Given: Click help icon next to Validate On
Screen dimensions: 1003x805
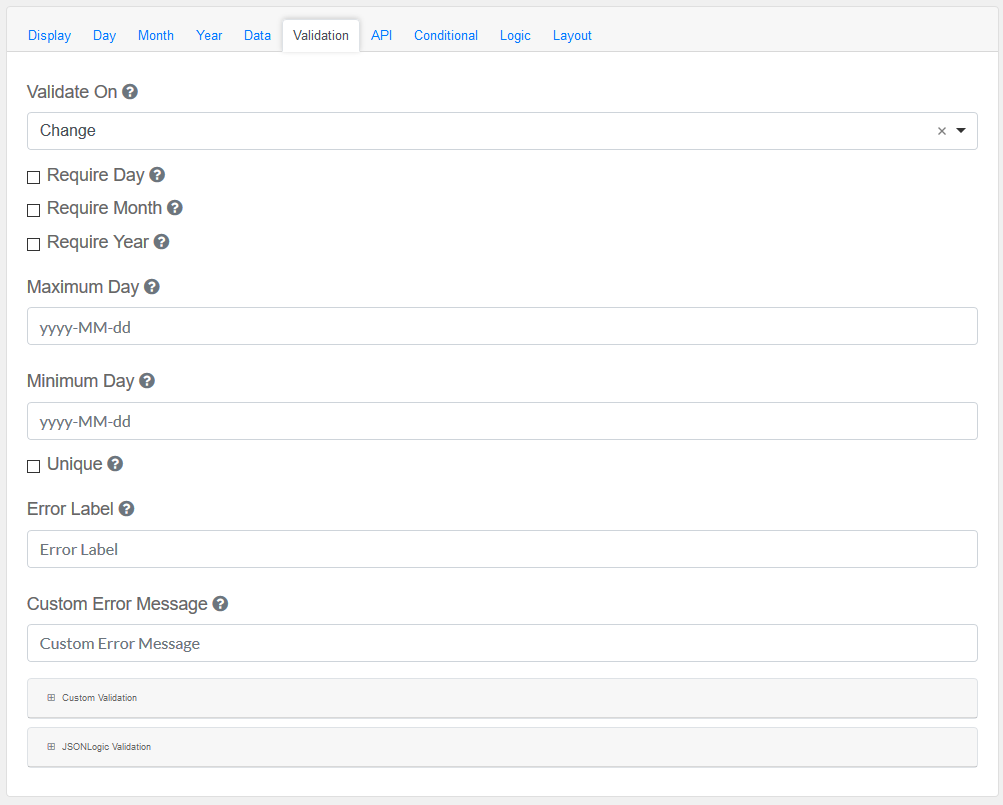Looking at the screenshot, I should [130, 92].
